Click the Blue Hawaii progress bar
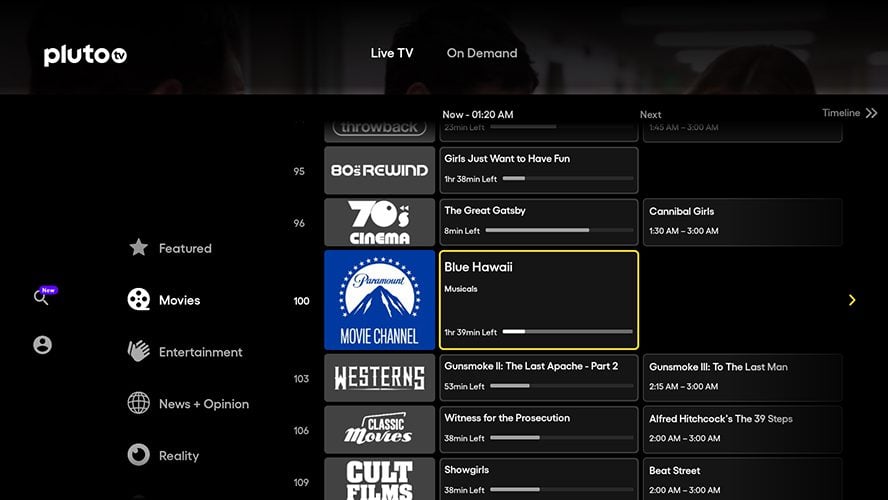Screen dimensions: 888x500 click(x=567, y=332)
